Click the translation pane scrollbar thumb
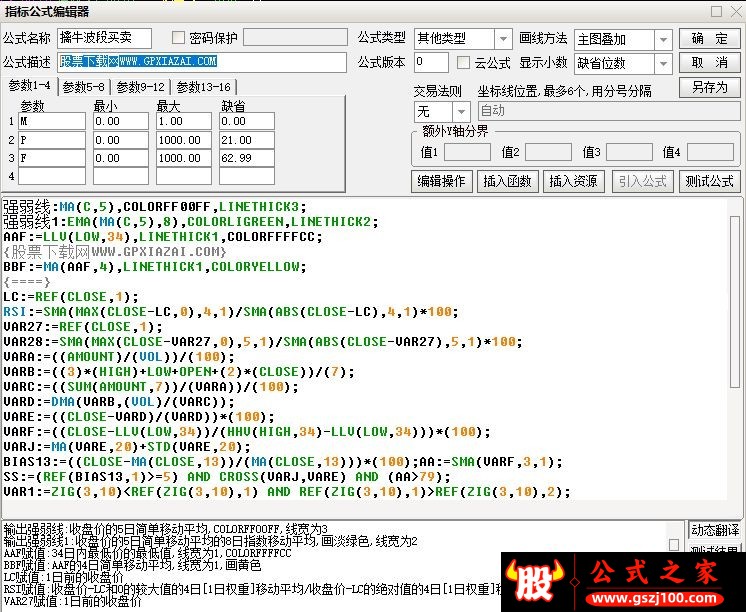 click(674, 544)
